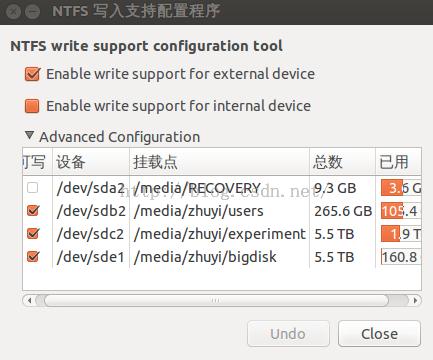This screenshot has height=360, width=433.
Task: Click the 总数 column header
Action: point(342,162)
